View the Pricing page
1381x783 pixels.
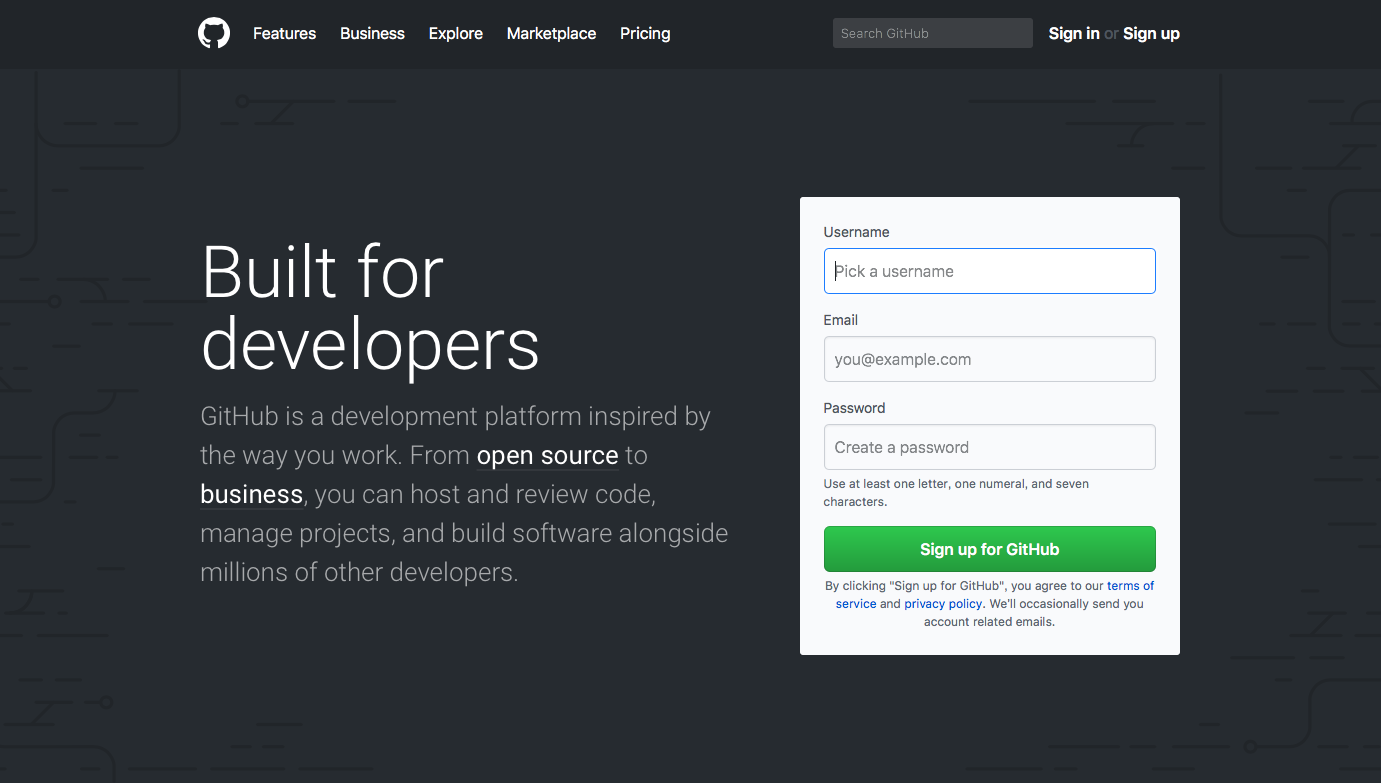(645, 33)
